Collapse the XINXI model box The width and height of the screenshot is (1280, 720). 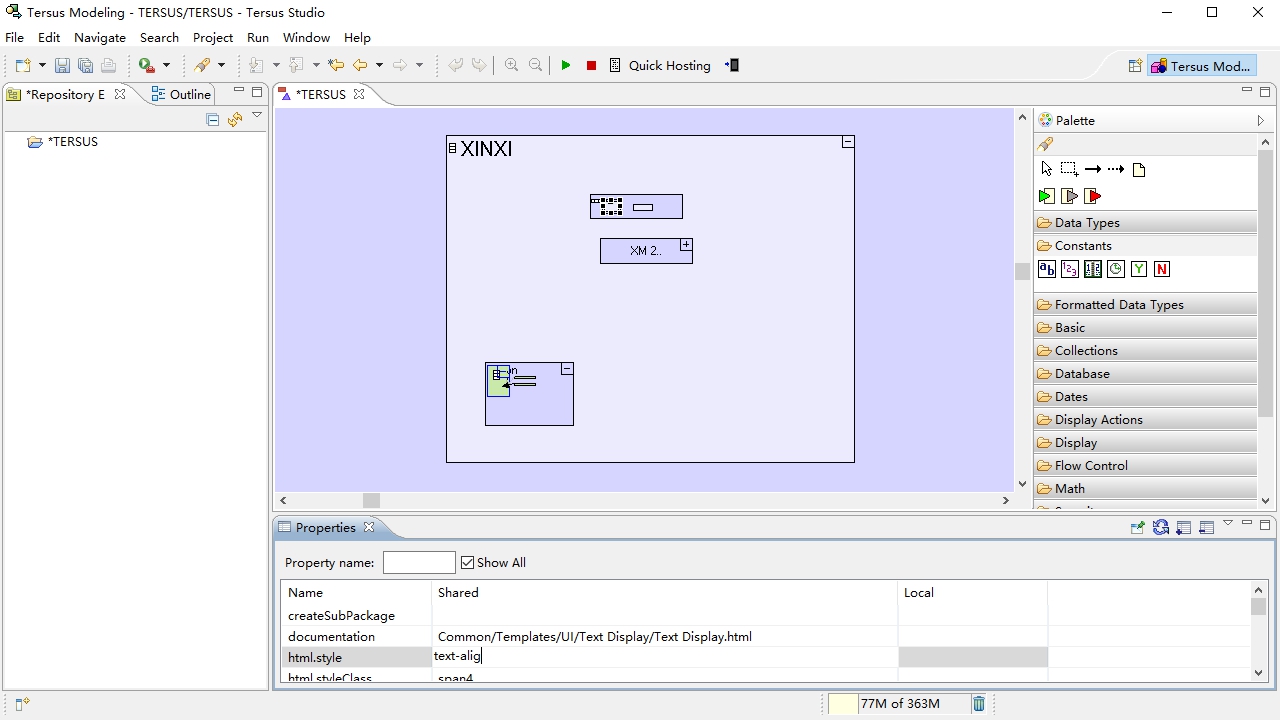tap(848, 142)
